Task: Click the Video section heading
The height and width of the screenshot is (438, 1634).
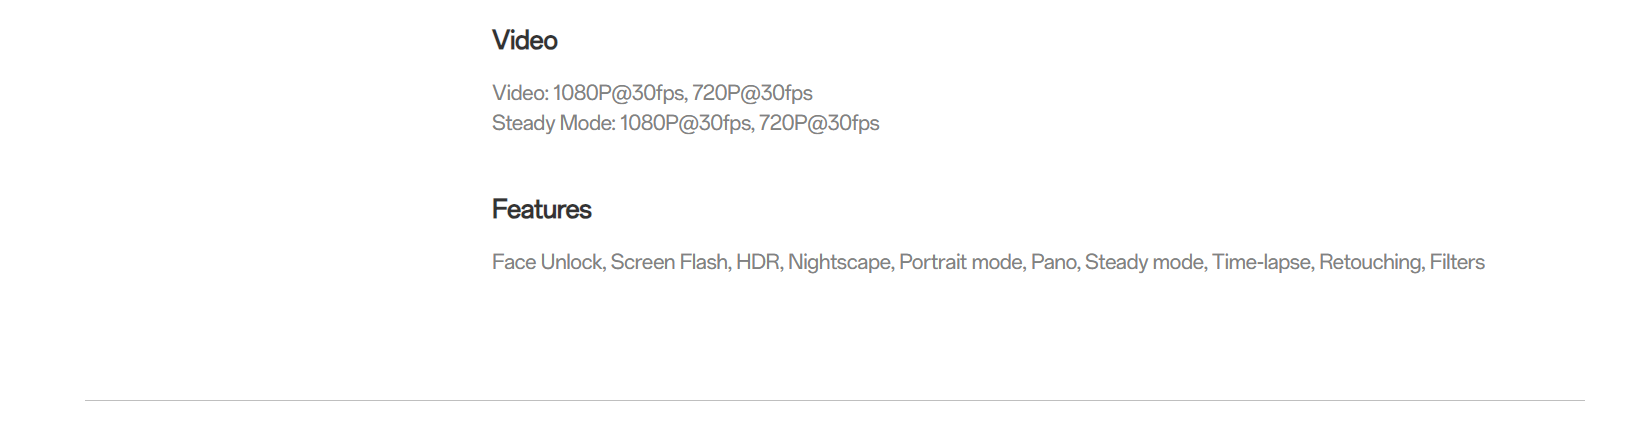Action: point(524,40)
